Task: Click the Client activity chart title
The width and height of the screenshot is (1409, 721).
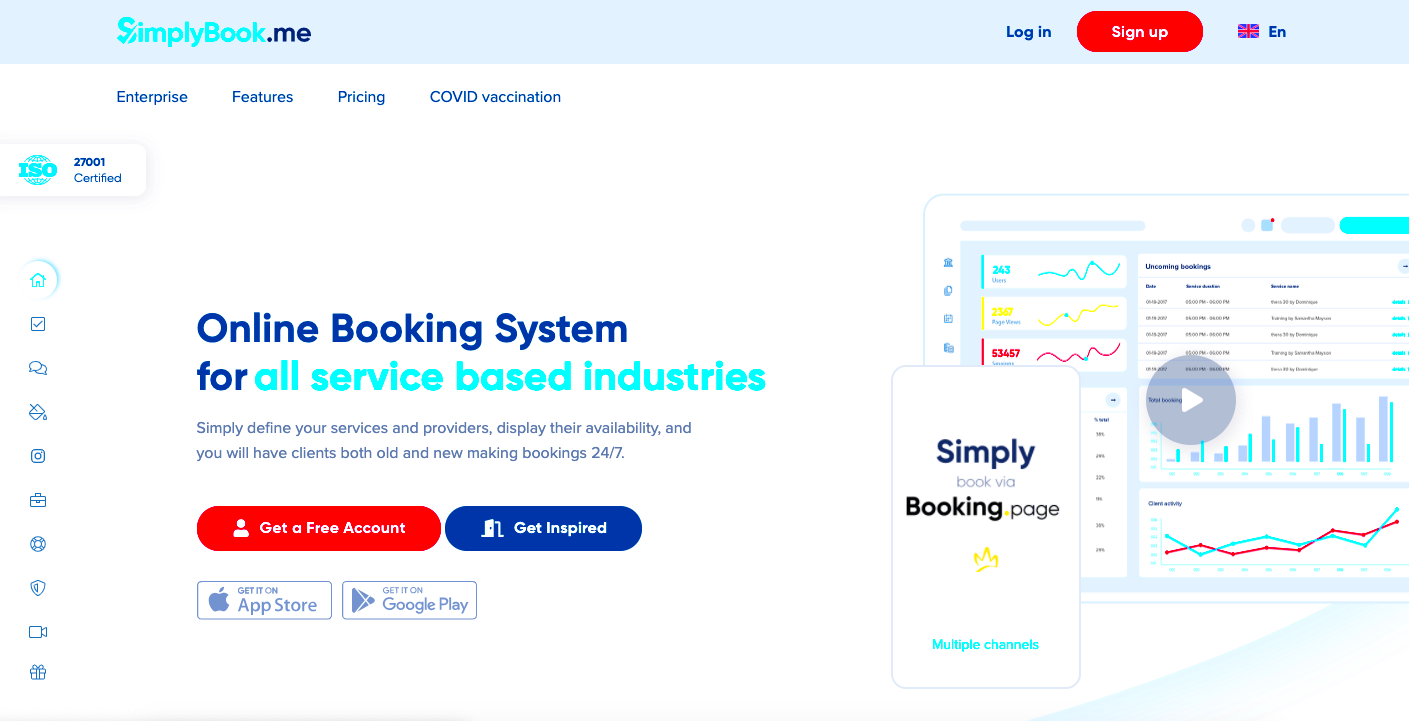Action: [1165, 503]
